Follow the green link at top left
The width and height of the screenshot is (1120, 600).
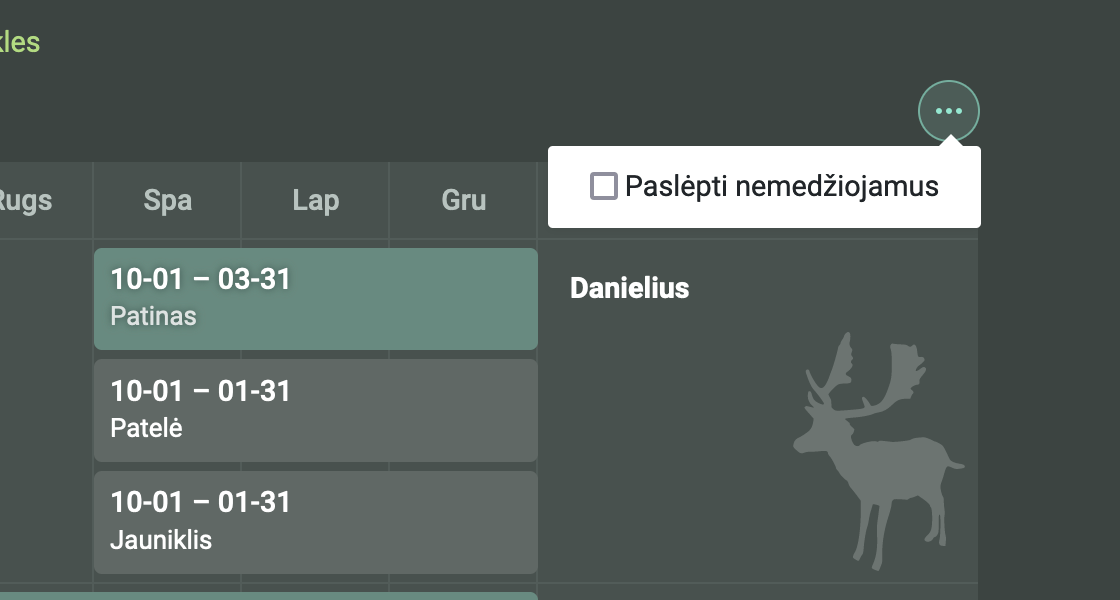coord(20,43)
